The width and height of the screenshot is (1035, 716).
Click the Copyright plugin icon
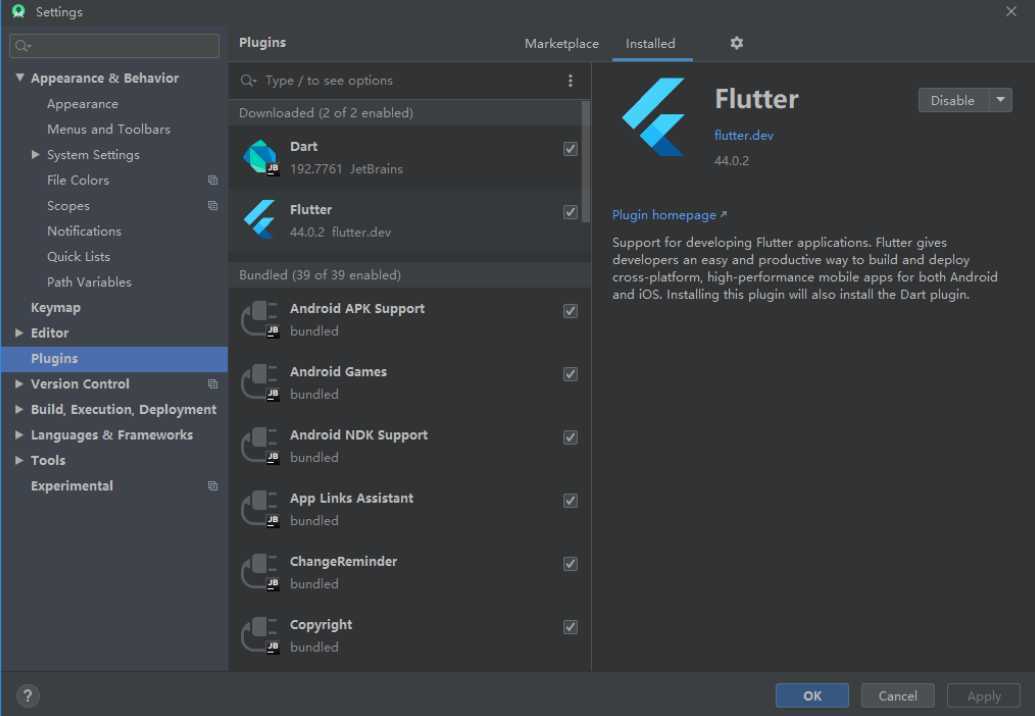[x=260, y=635]
